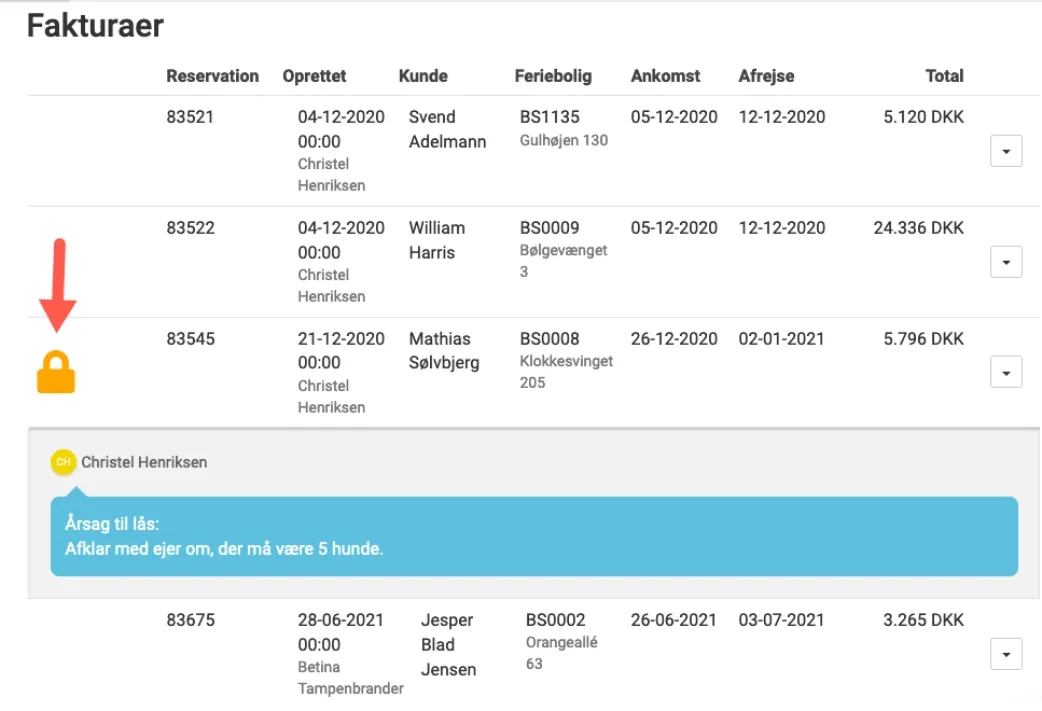The height and width of the screenshot is (711, 1042).
Task: Expand the dropdown for reservation 83675
Action: [1005, 655]
